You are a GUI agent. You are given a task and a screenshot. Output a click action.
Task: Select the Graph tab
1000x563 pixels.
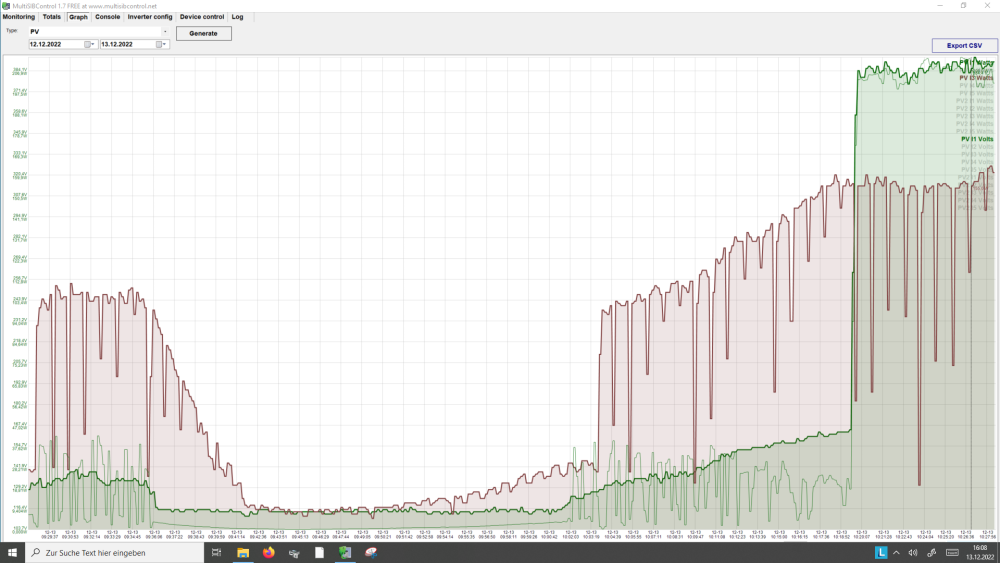tap(78, 17)
